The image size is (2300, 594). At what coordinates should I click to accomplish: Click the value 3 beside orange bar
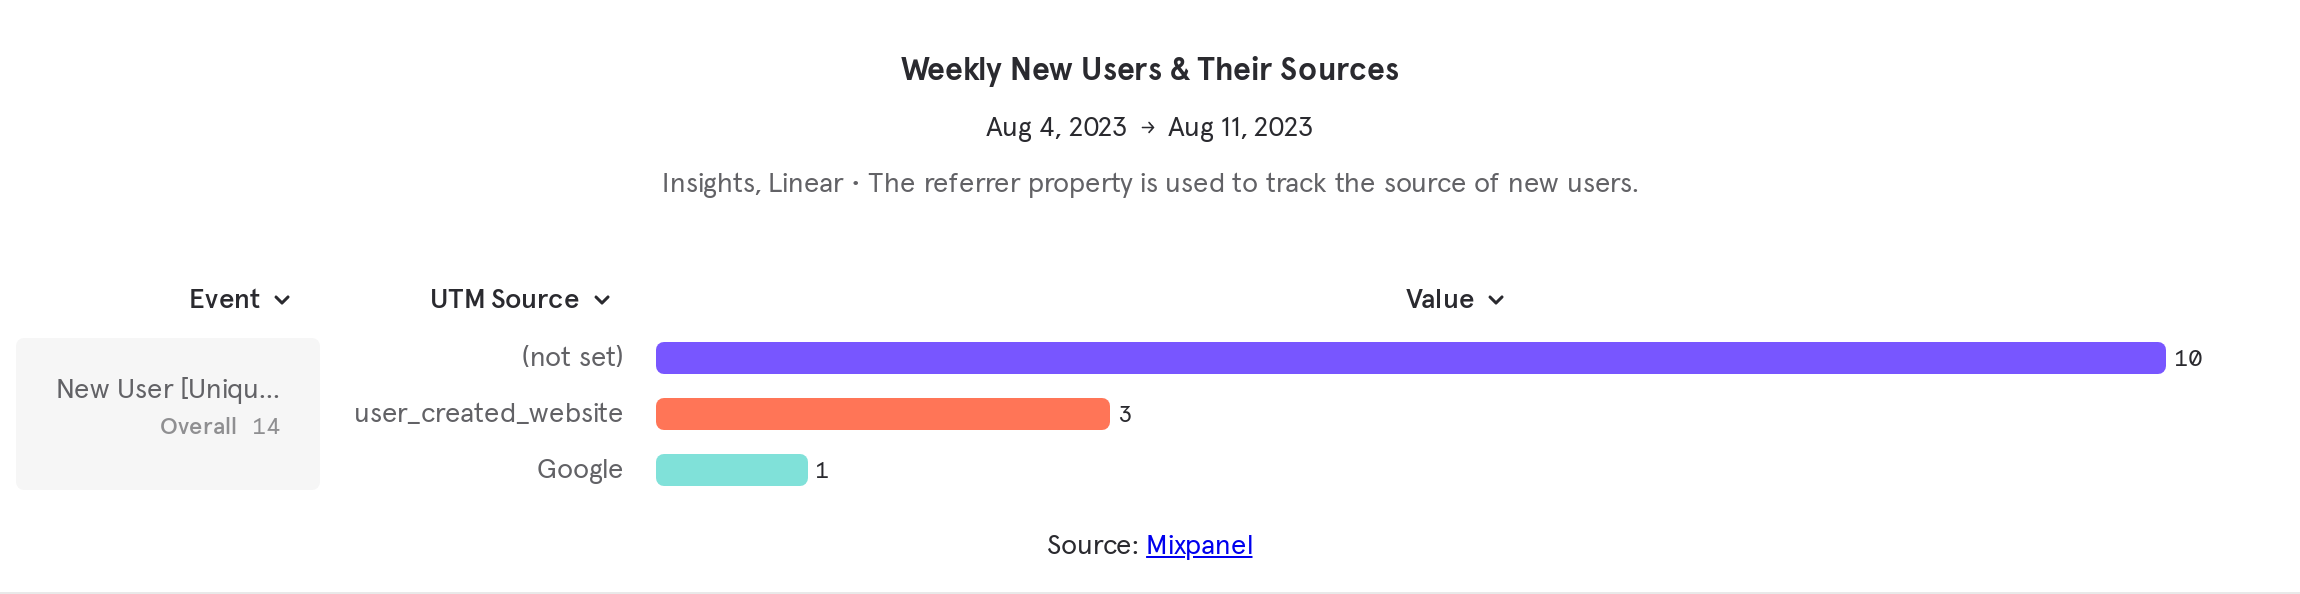point(1125,413)
